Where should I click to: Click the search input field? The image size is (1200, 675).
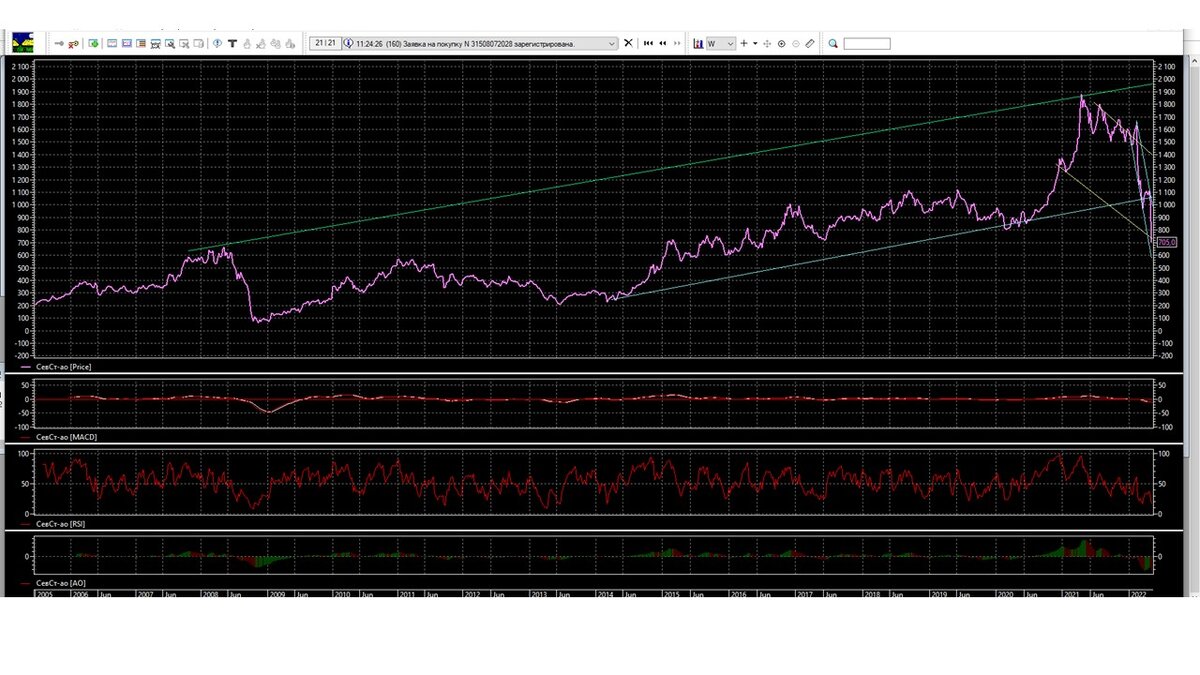[x=867, y=43]
